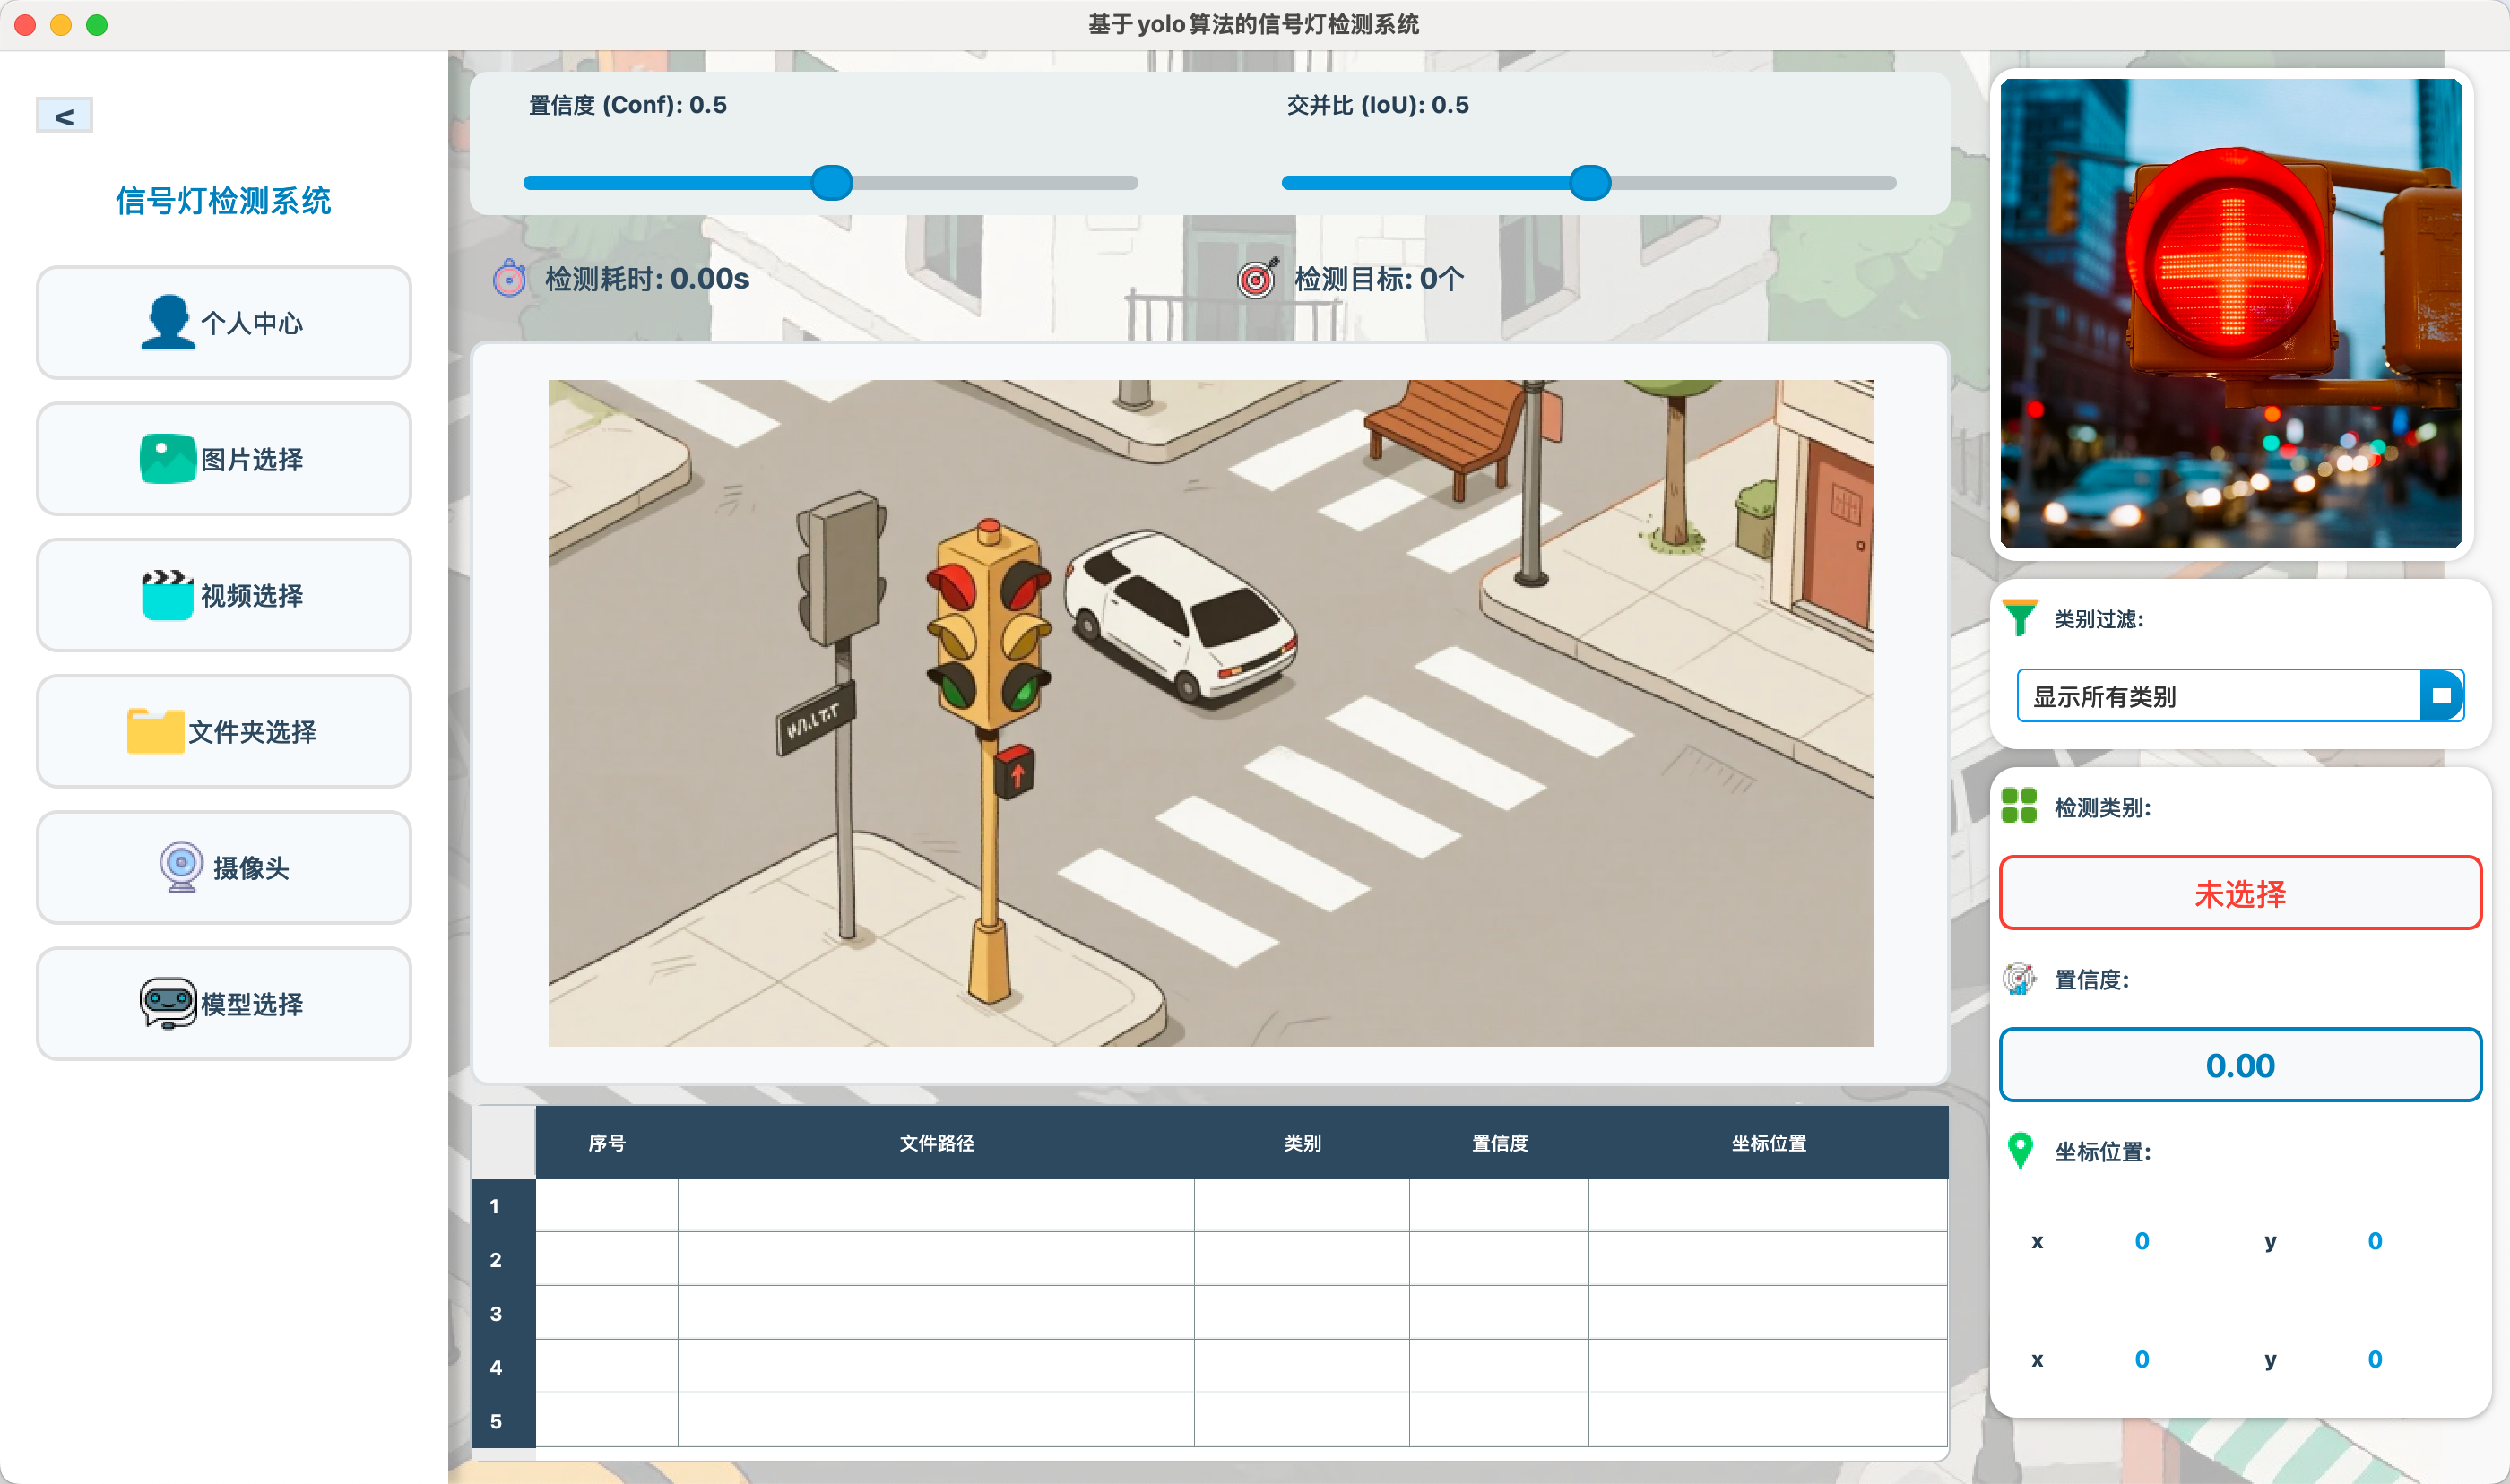Click the webcam icon for 摄像头
Image resolution: width=2510 pixels, height=1484 pixels.
click(x=181, y=867)
